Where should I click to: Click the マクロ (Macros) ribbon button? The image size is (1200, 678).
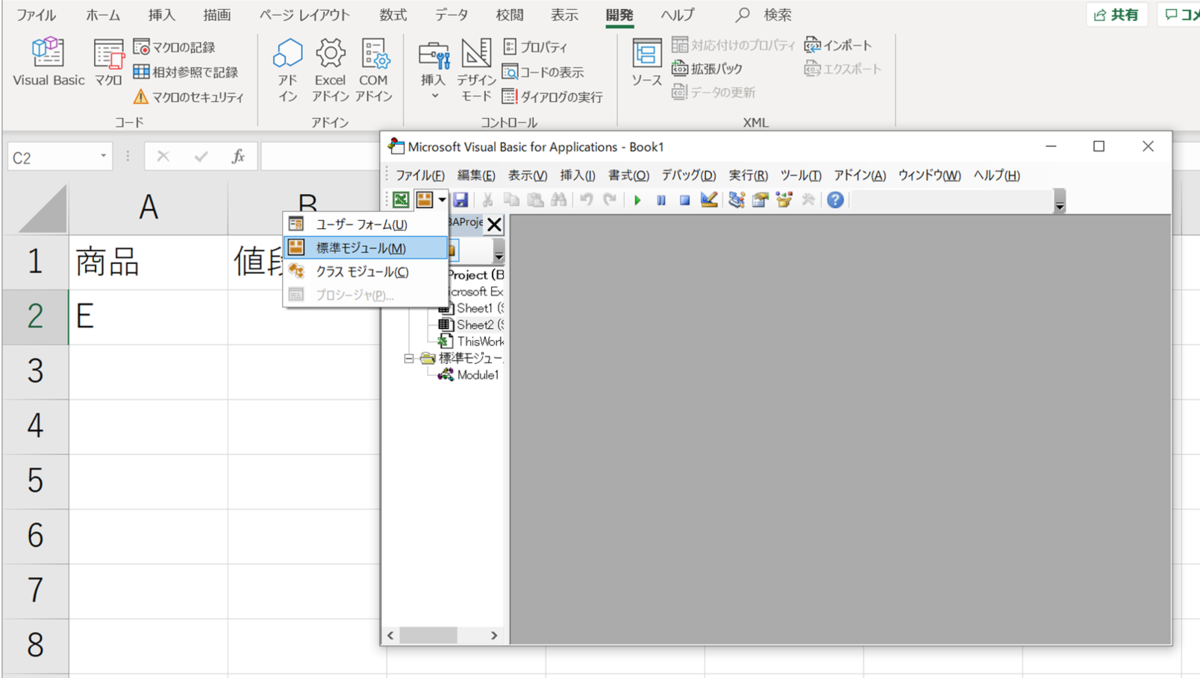tap(108, 63)
